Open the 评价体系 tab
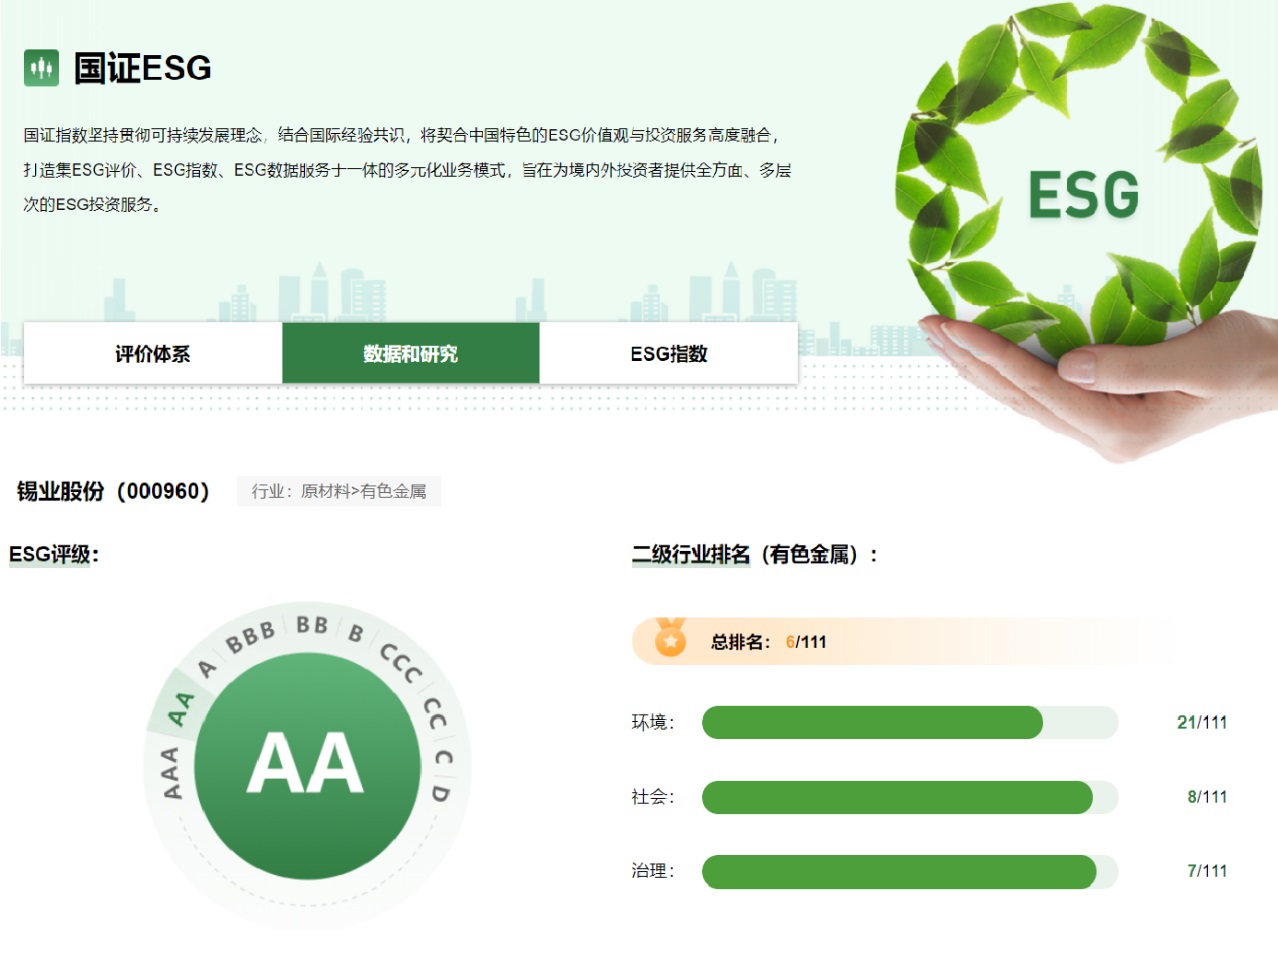This screenshot has height=968, width=1278. coord(152,354)
